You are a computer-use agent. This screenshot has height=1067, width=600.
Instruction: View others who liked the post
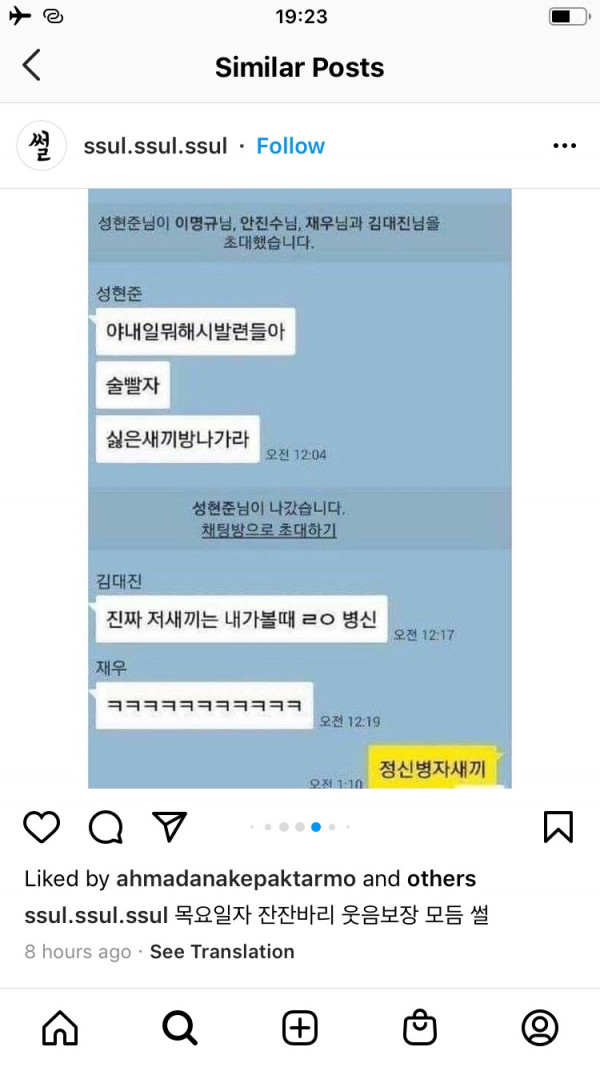tap(441, 879)
